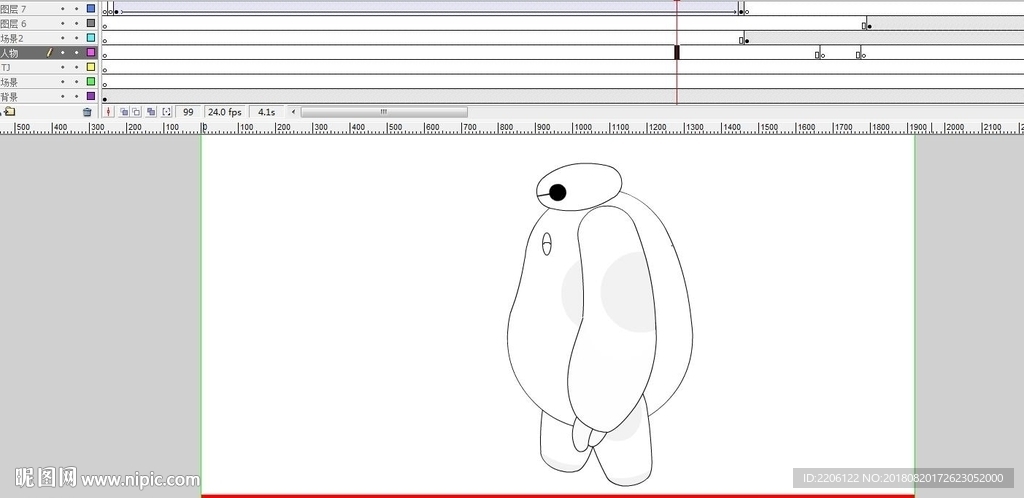The height and width of the screenshot is (498, 1024).
Task: Click the pencil icon on the 人物 layer
Action: point(49,52)
